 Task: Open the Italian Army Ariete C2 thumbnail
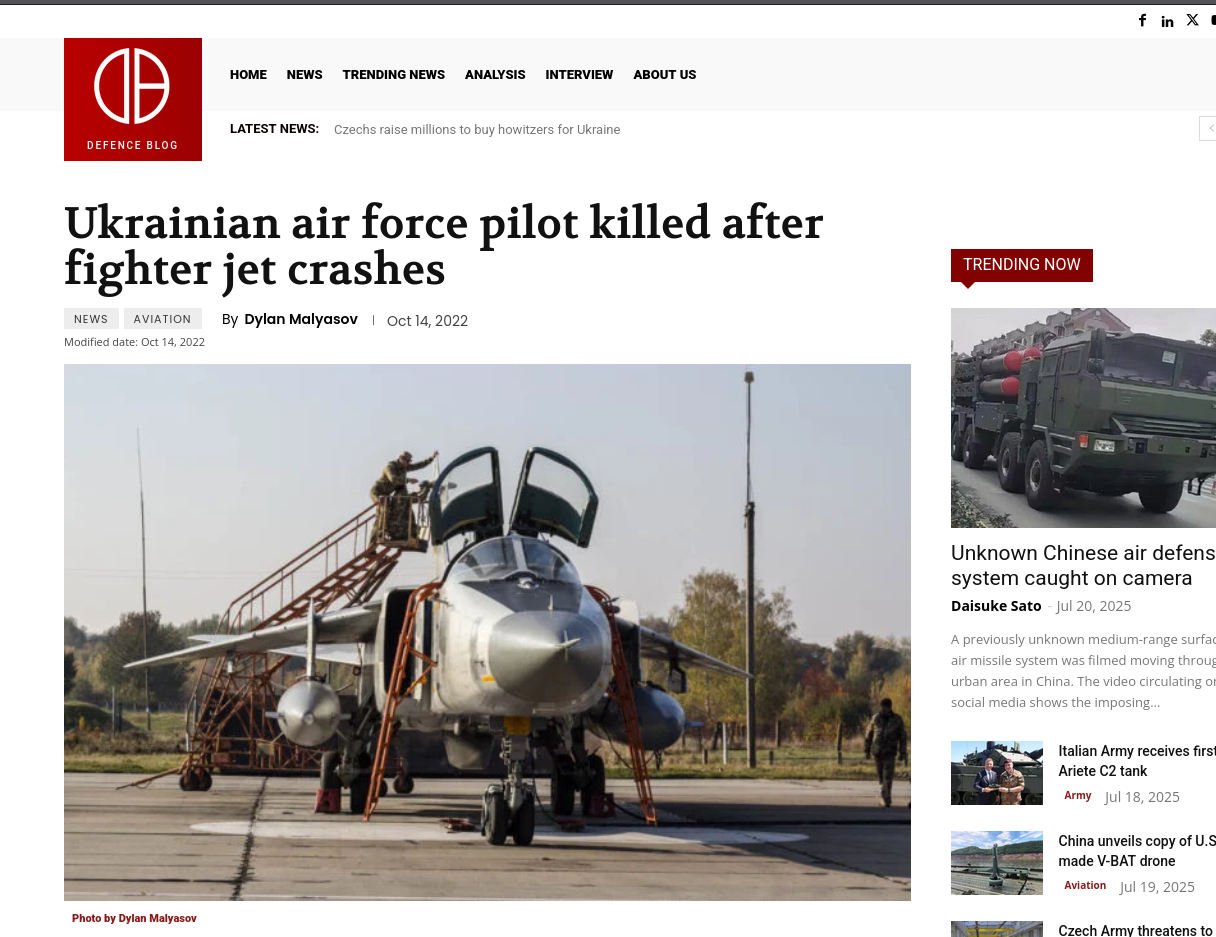(997, 773)
